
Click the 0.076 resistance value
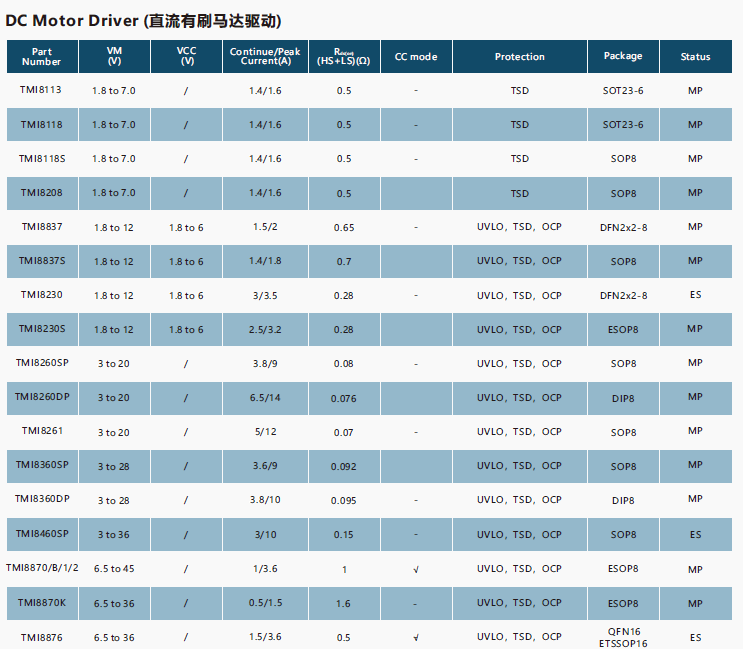click(344, 398)
